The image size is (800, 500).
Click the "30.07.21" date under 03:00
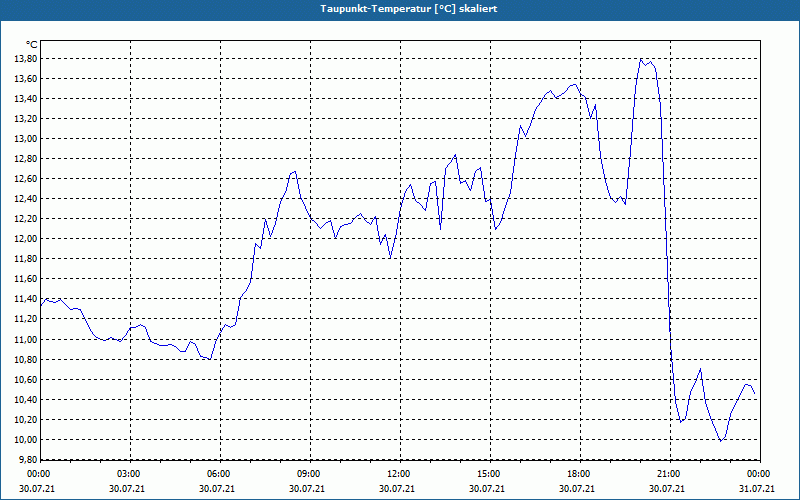pos(127,489)
